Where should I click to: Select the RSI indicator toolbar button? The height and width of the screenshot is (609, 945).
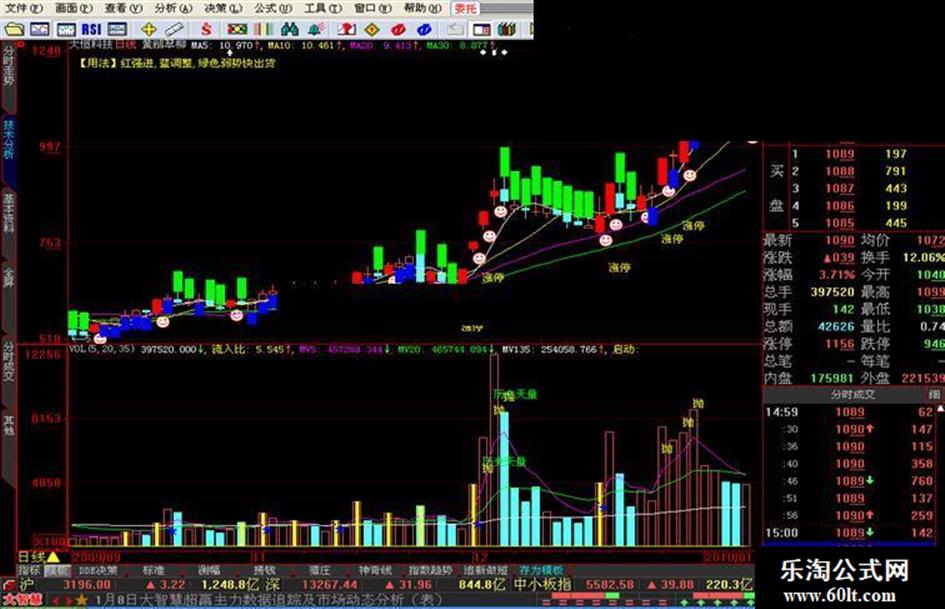pyautogui.click(x=92, y=29)
